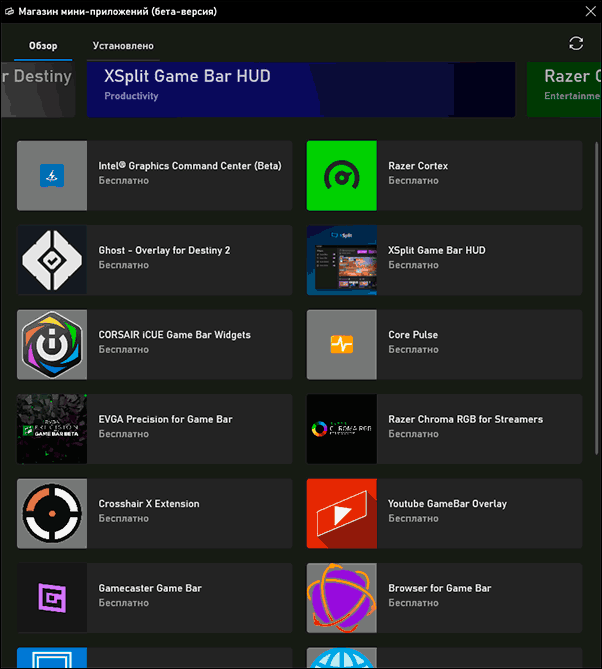Click 'Бесплатно' under Core Pulse
This screenshot has width=602, height=669.
pyautogui.click(x=413, y=349)
